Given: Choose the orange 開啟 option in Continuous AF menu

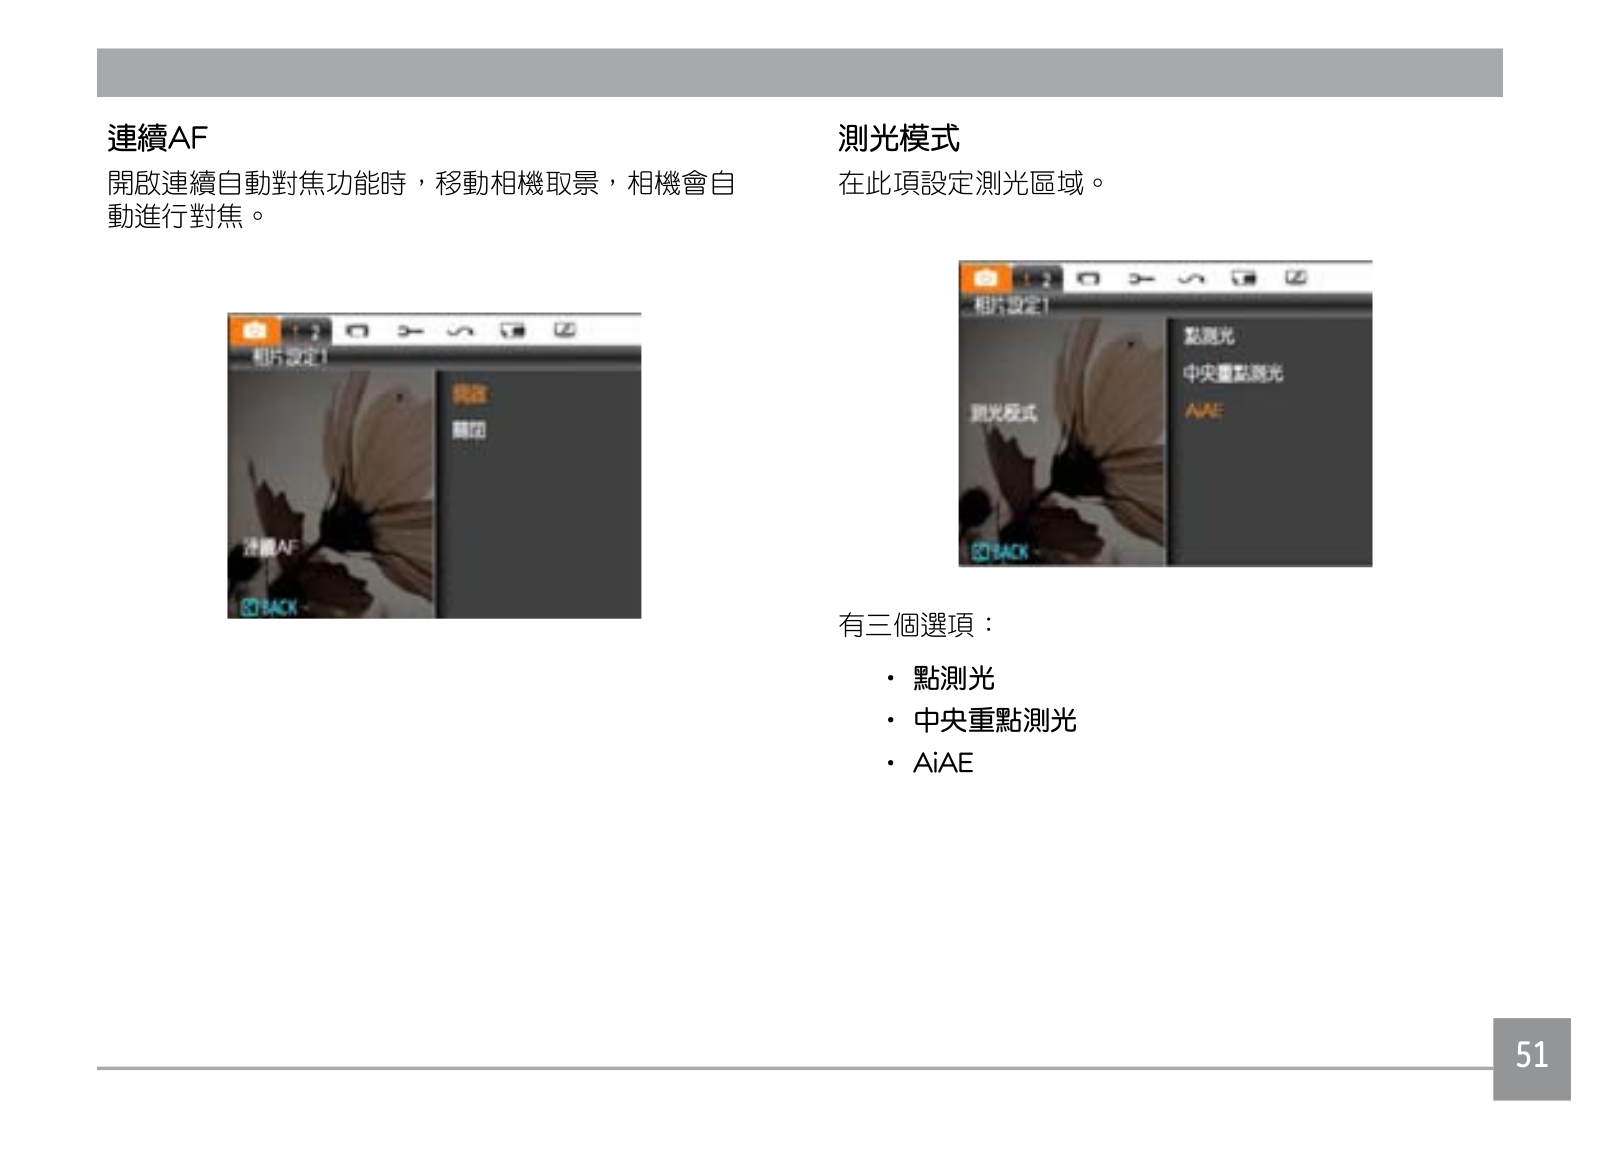Looking at the screenshot, I should coord(469,393).
